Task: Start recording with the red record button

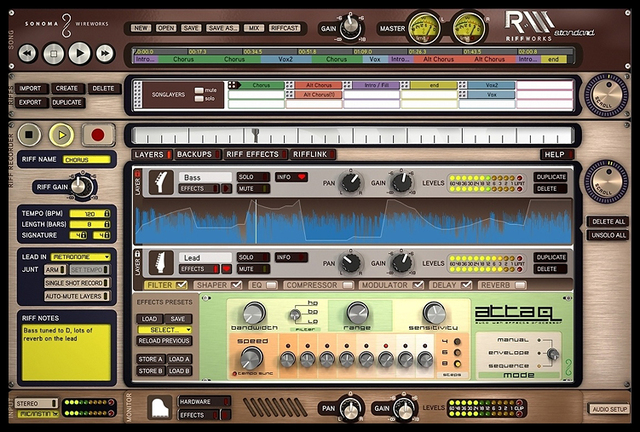Action: (x=98, y=135)
